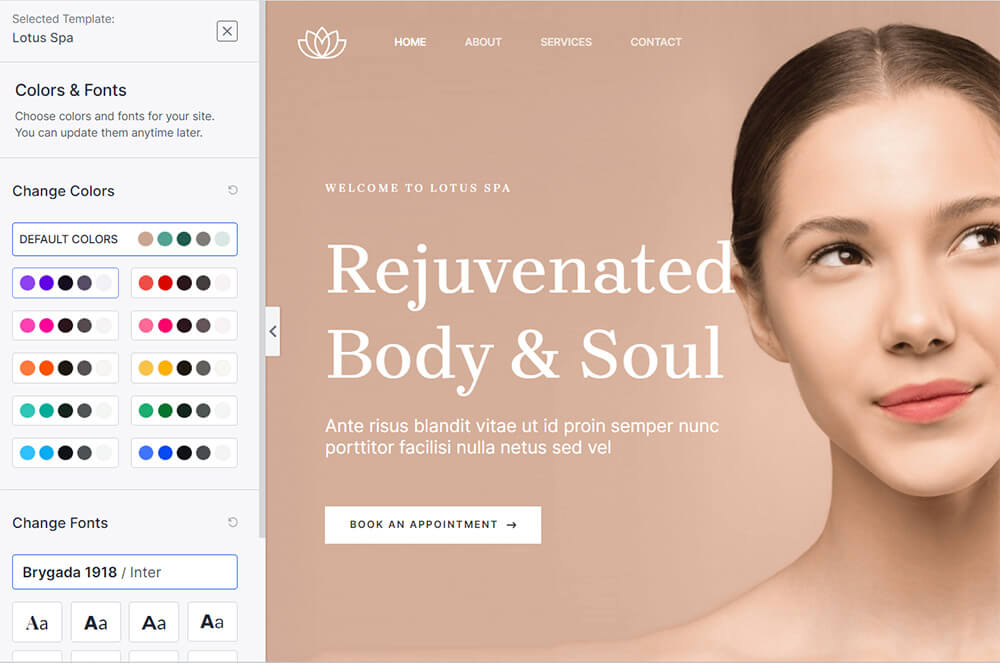
Task: Choose the royal blue color palette
Action: [x=184, y=453]
